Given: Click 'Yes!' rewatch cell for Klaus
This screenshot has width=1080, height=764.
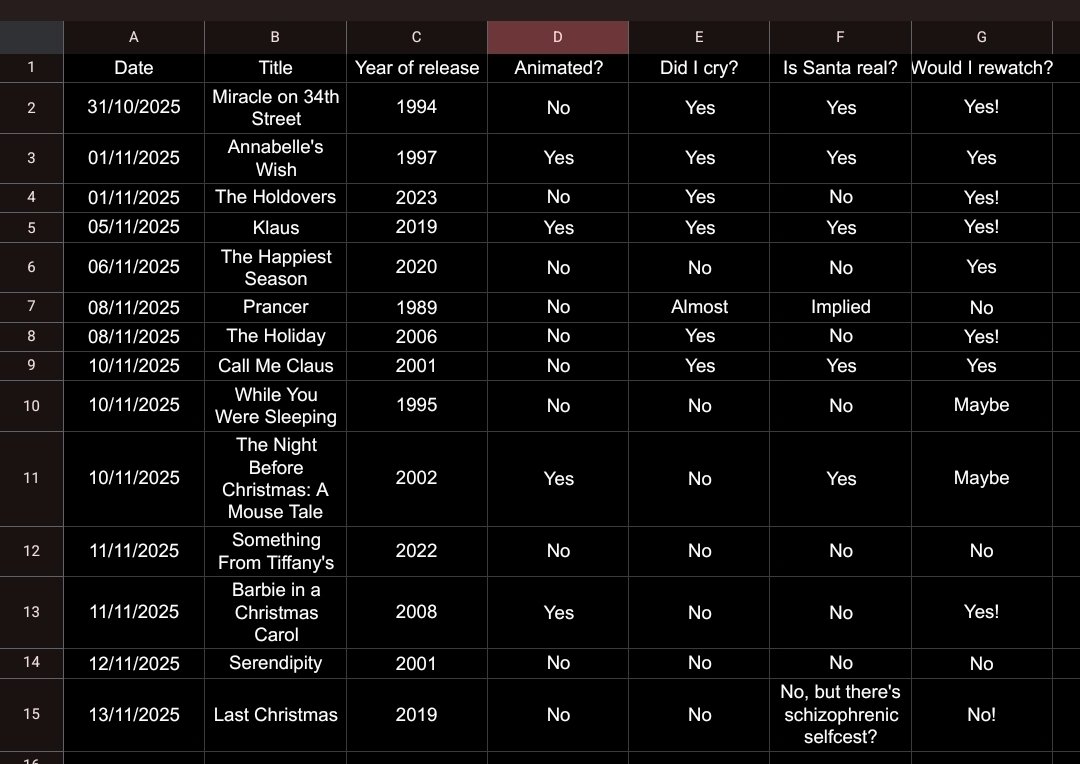Looking at the screenshot, I should point(982,227).
